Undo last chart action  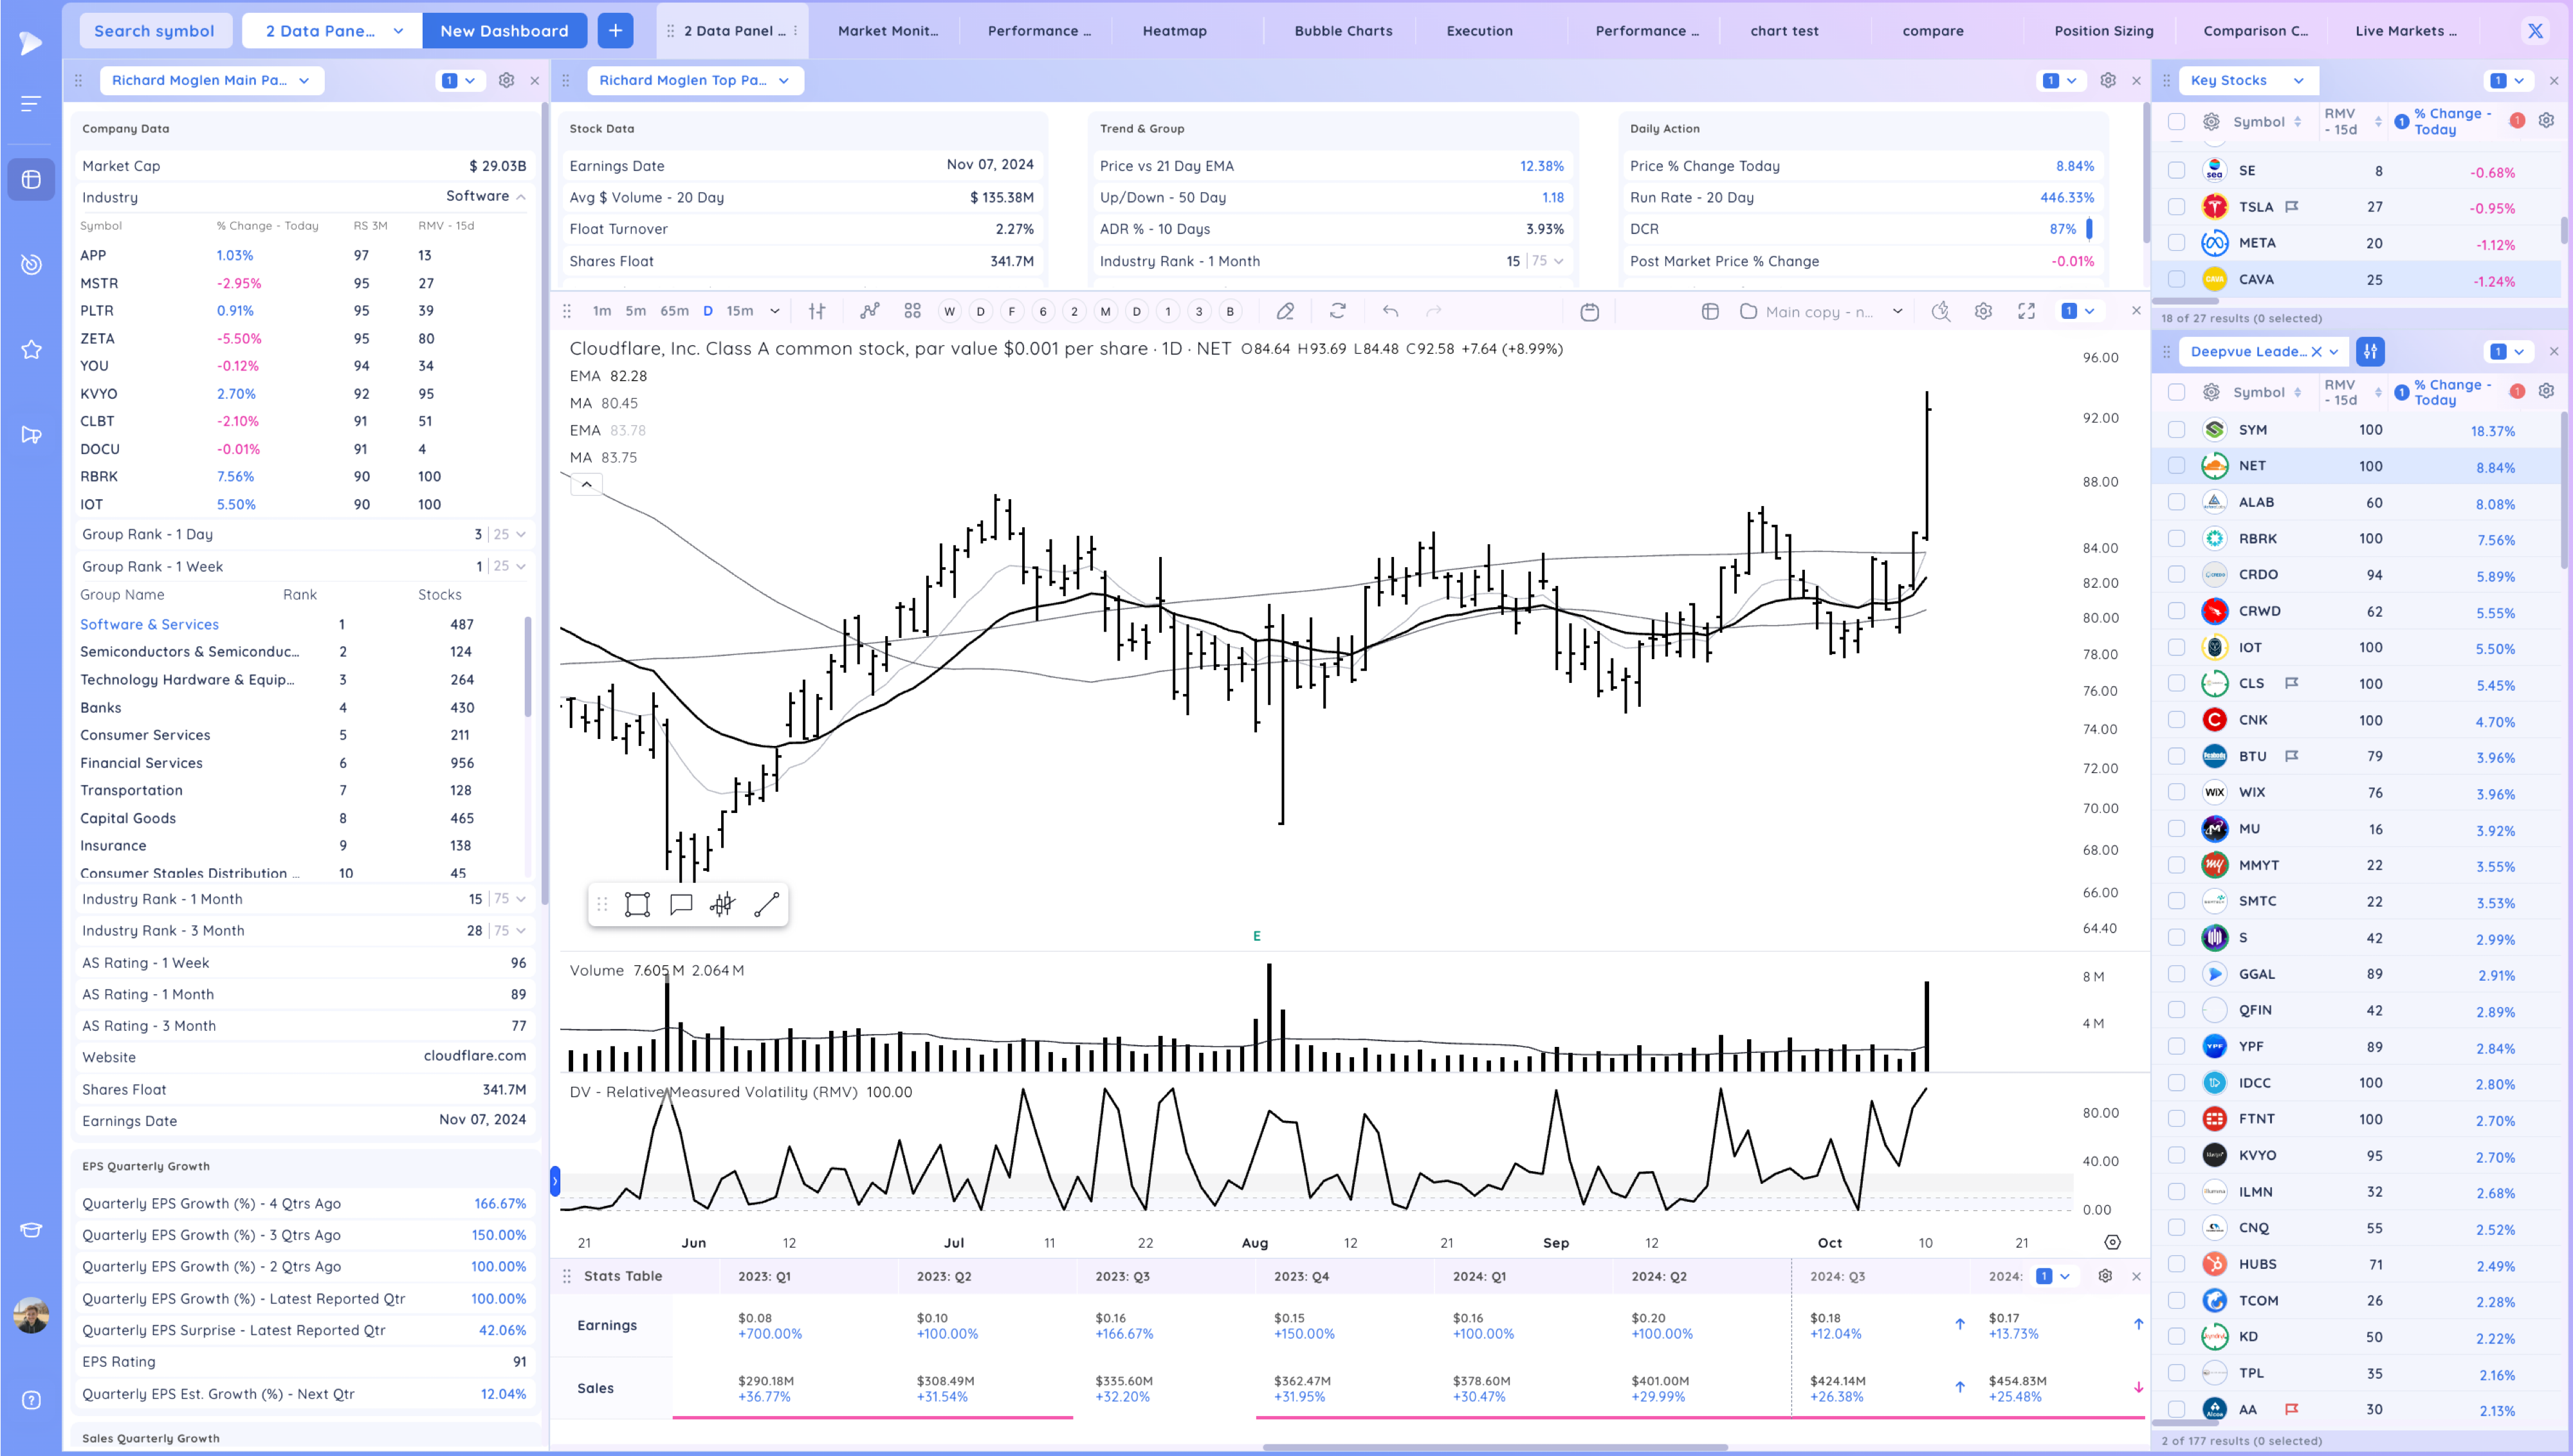(1390, 312)
